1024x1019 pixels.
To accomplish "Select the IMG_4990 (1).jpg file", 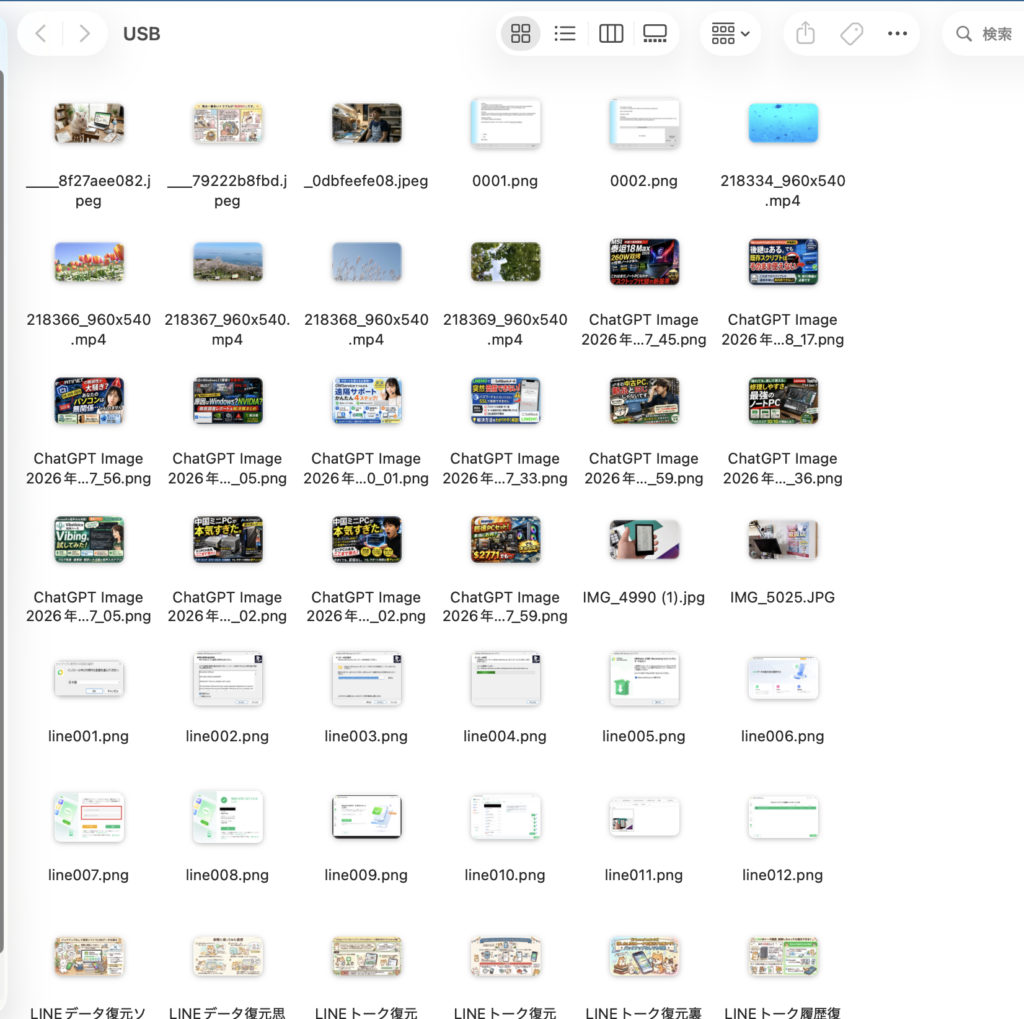I will [x=644, y=539].
